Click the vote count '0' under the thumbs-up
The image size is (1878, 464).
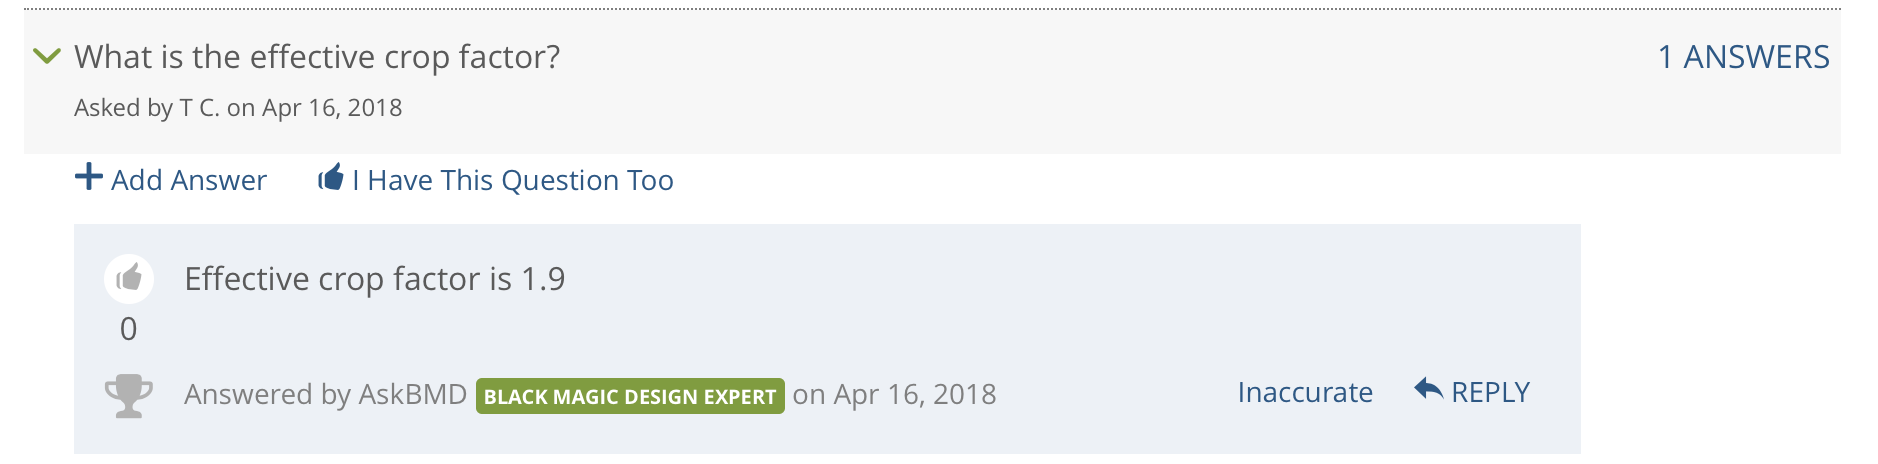(128, 329)
